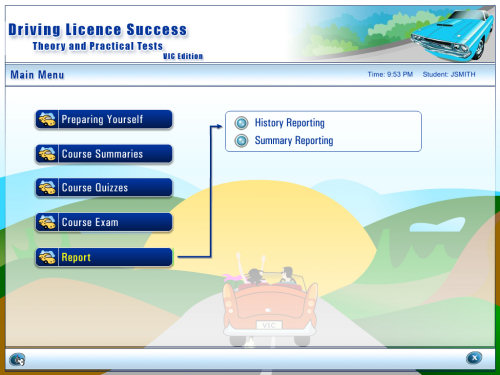Viewport: 500px width, 375px height.
Task: Click the blue car banner image
Action: point(452,36)
